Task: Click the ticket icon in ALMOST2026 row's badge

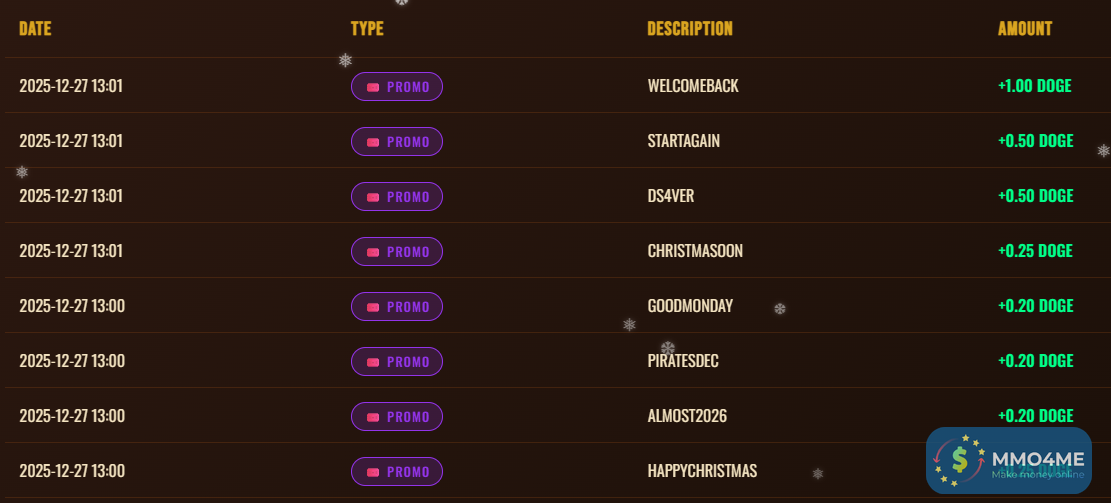Action: [x=373, y=417]
